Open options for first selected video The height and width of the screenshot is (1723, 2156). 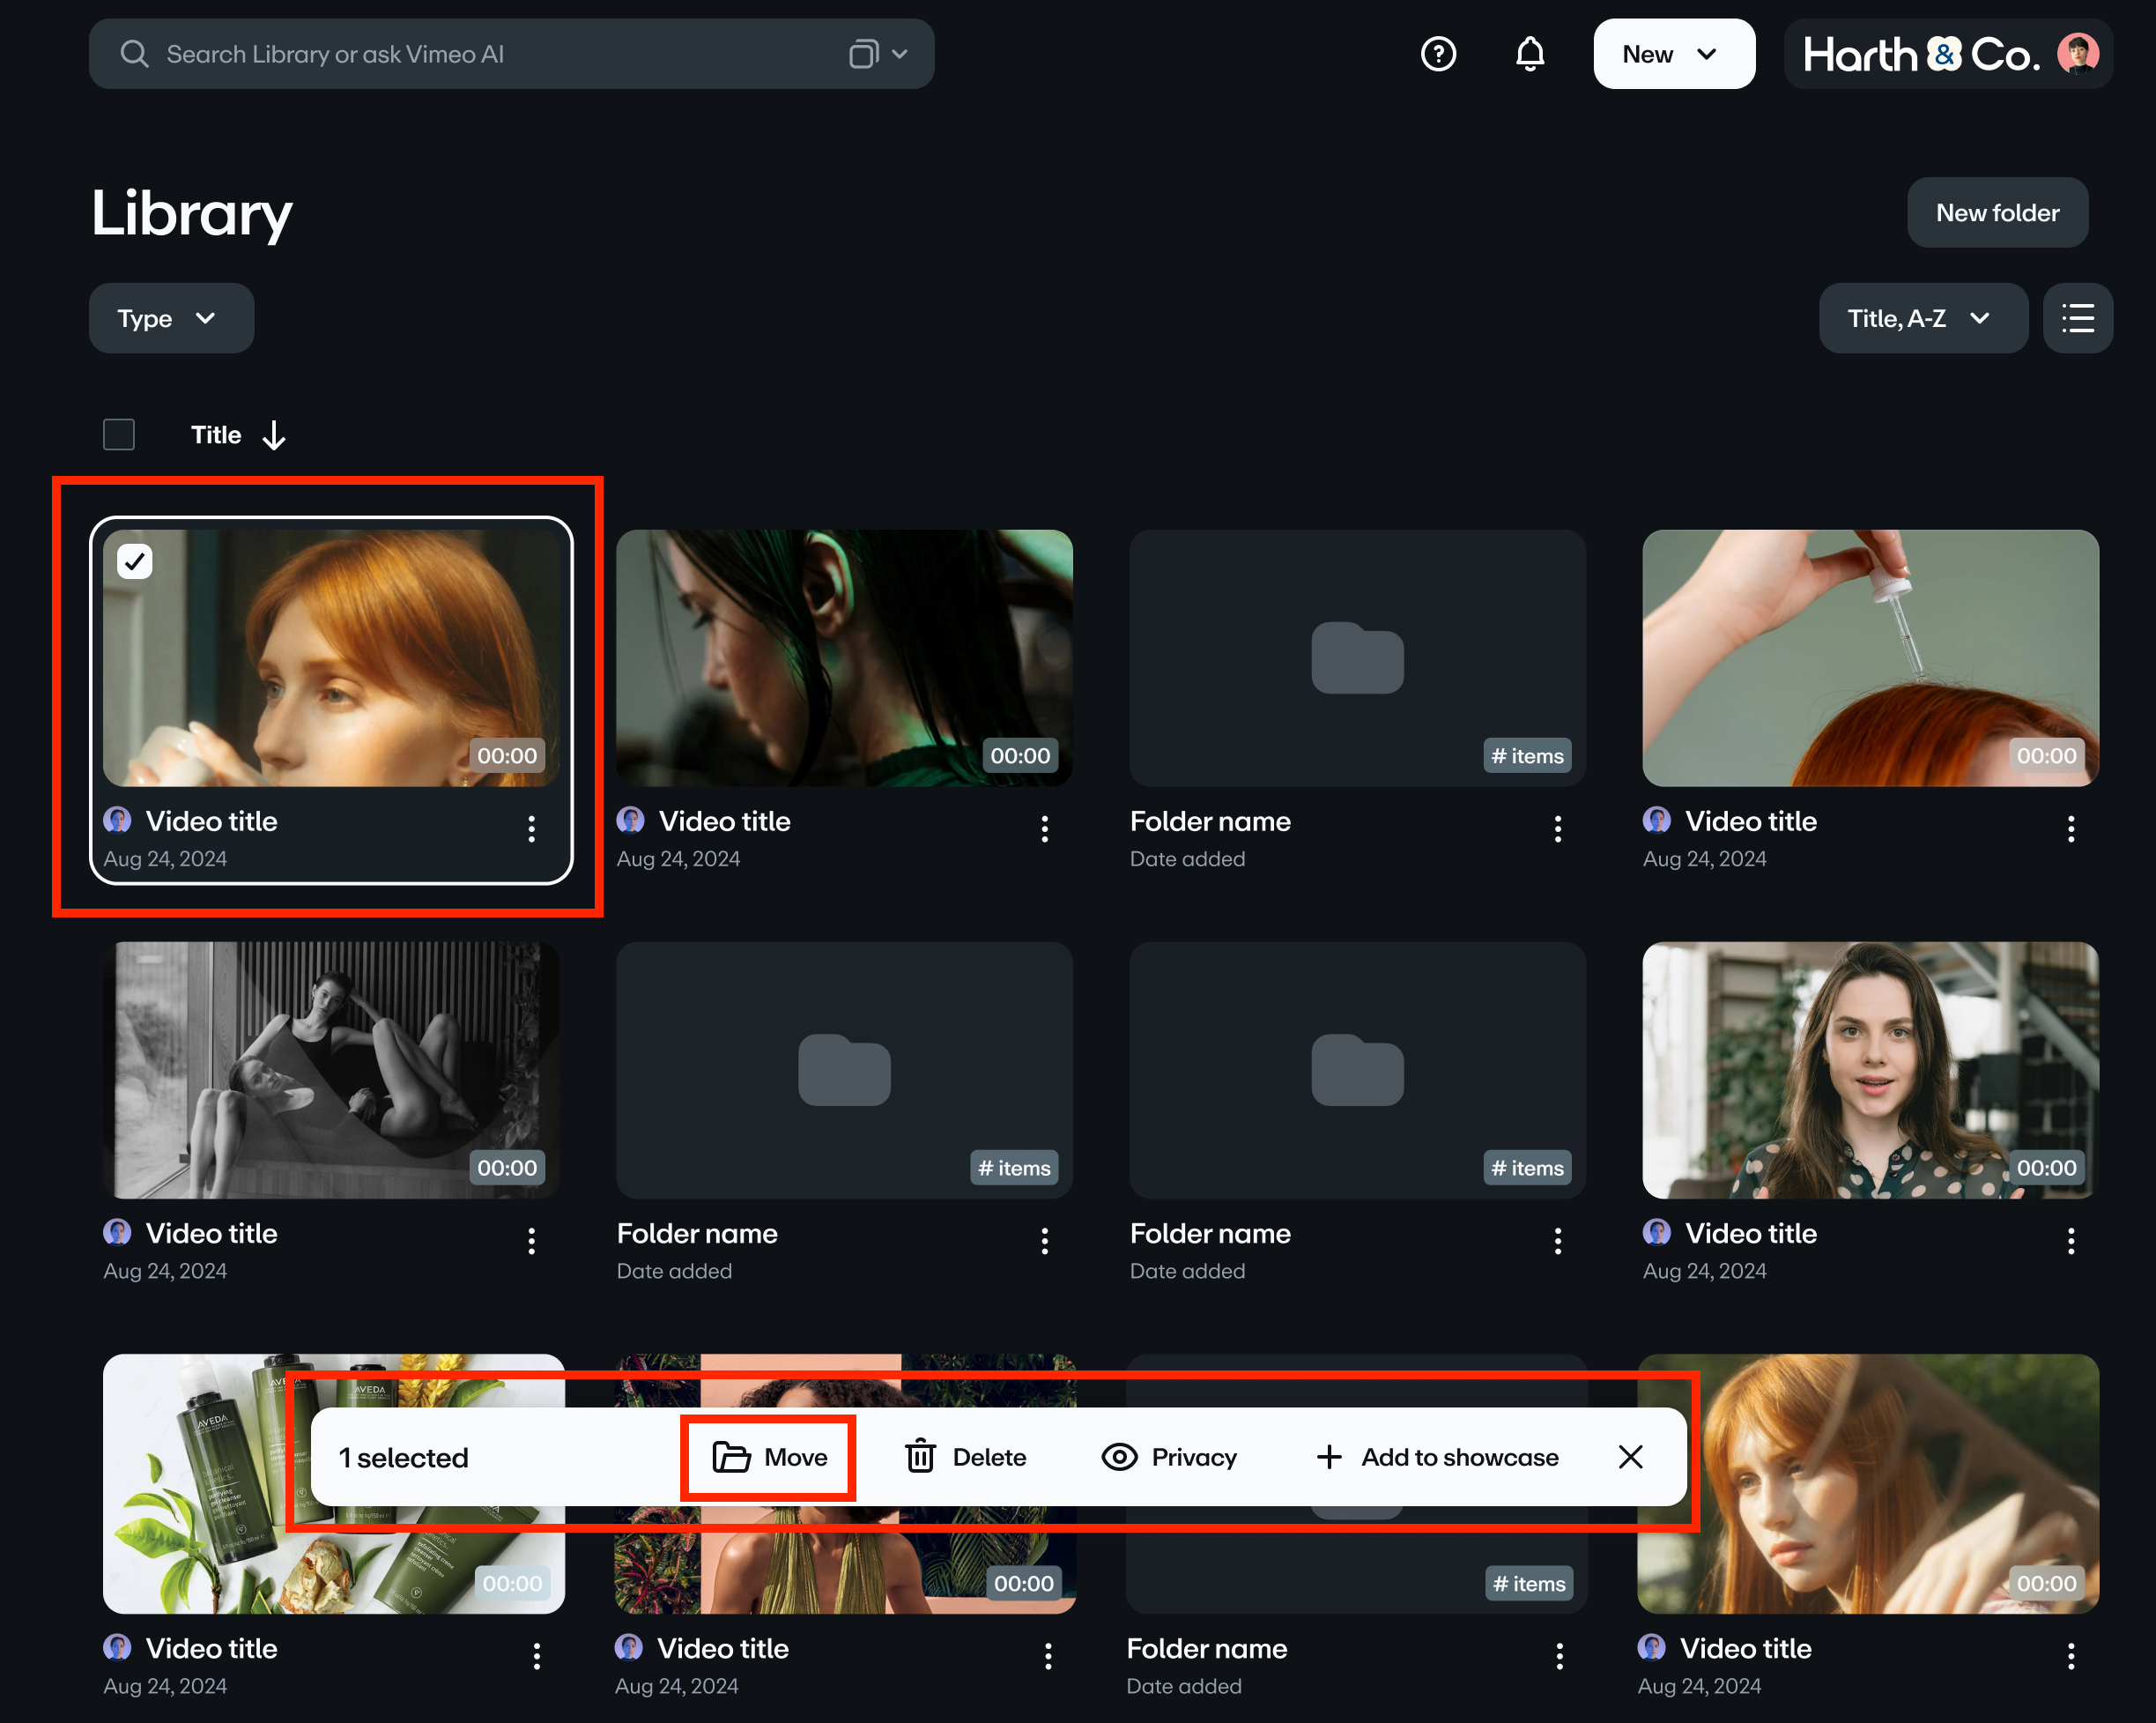531,828
